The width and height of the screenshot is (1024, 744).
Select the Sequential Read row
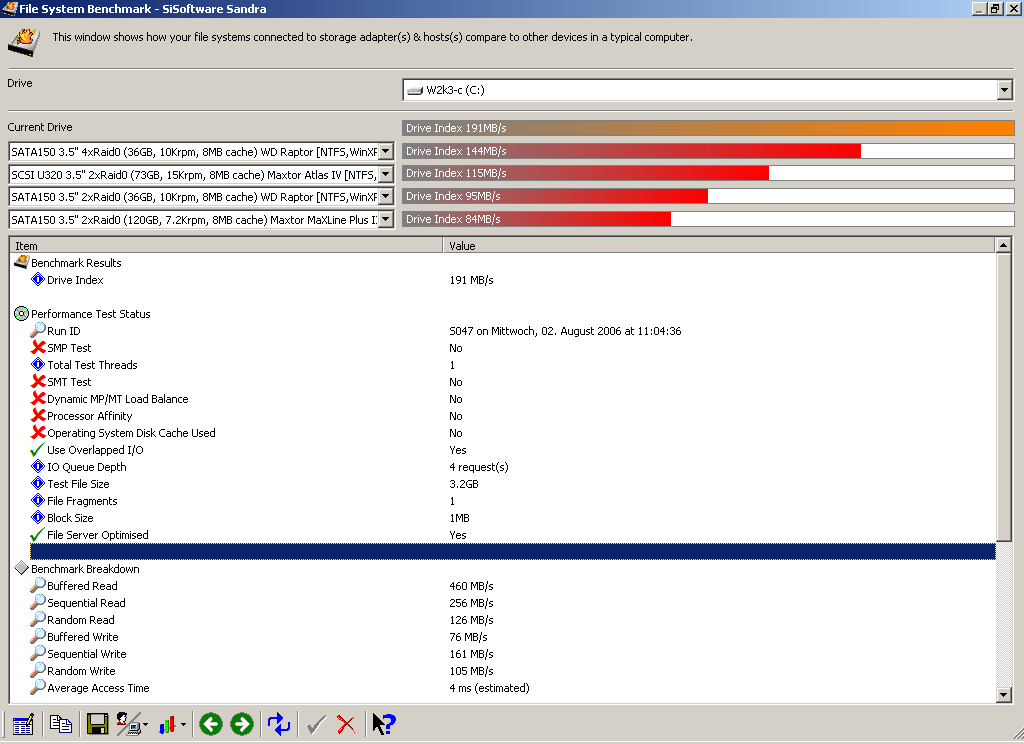[x=503, y=602]
